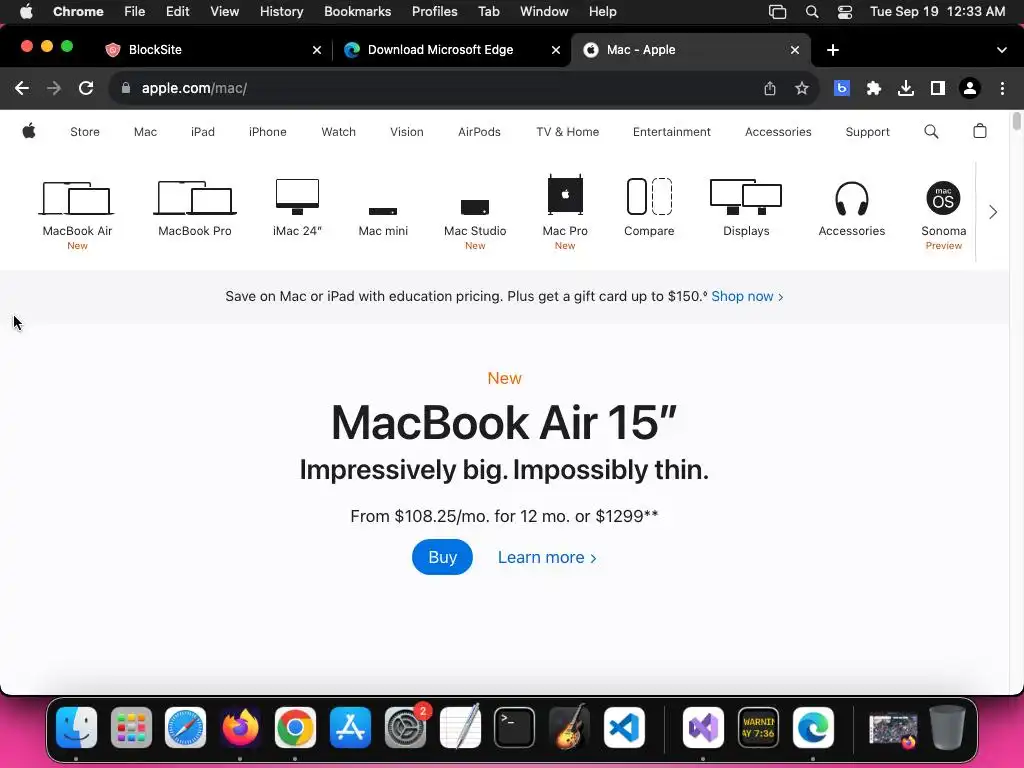This screenshot has width=1024, height=768.
Task: Go to iPhone in Apple navigation
Action: pos(268,132)
